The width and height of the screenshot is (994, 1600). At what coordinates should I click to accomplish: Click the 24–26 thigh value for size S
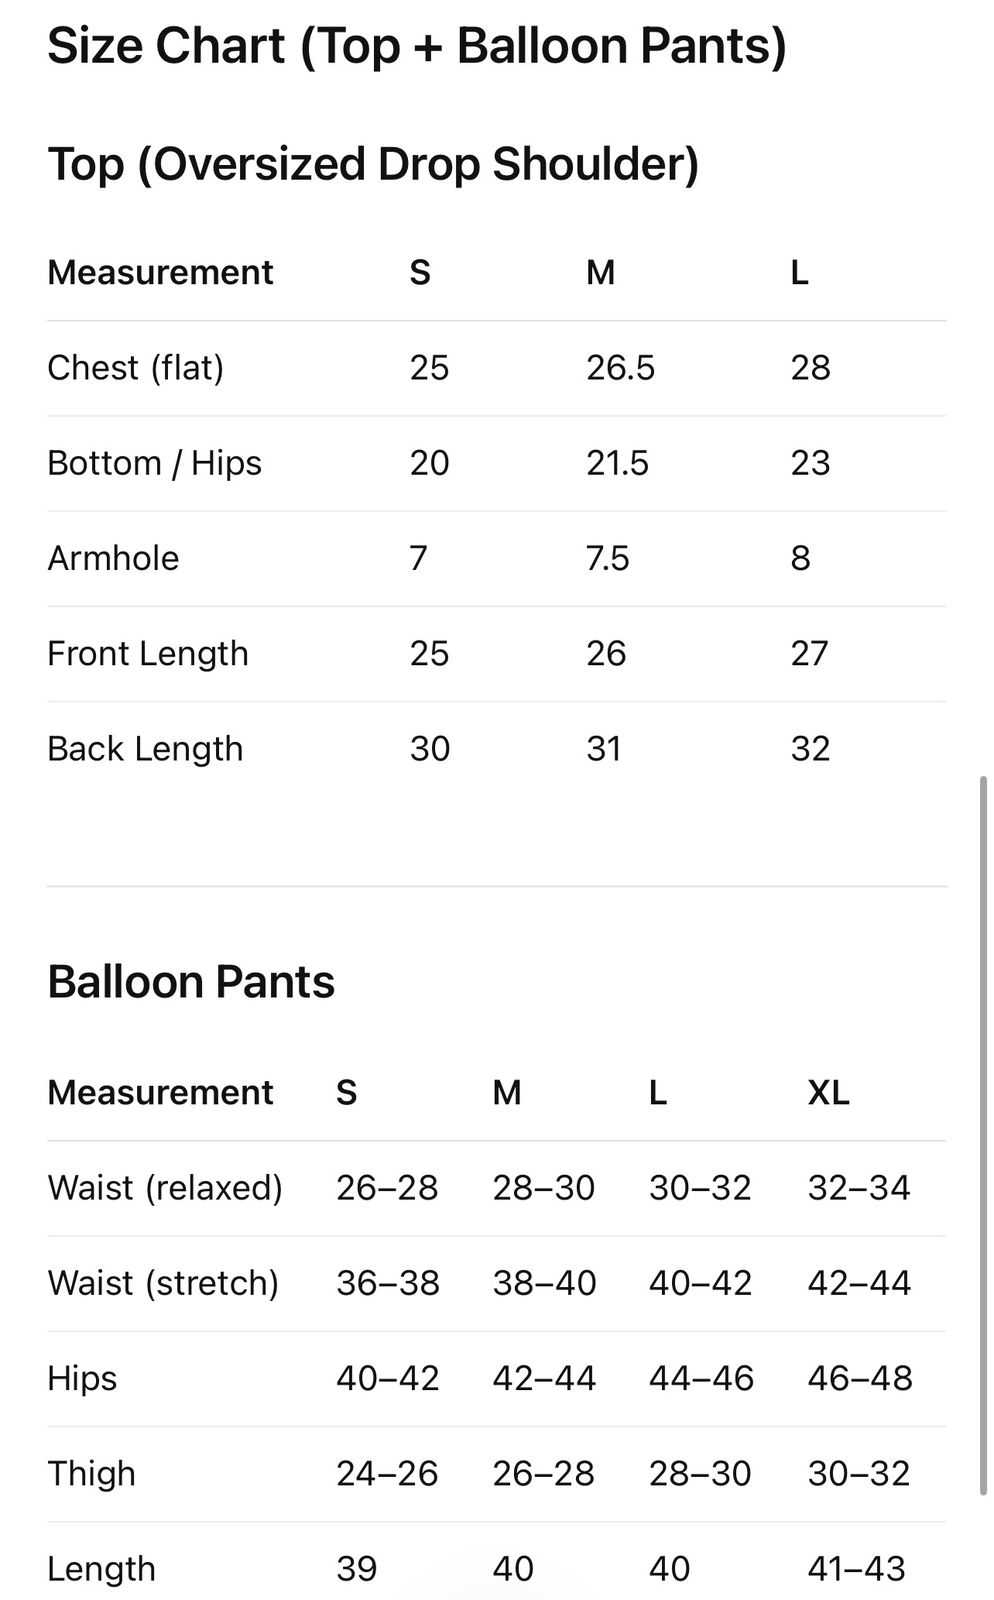pyautogui.click(x=387, y=1474)
